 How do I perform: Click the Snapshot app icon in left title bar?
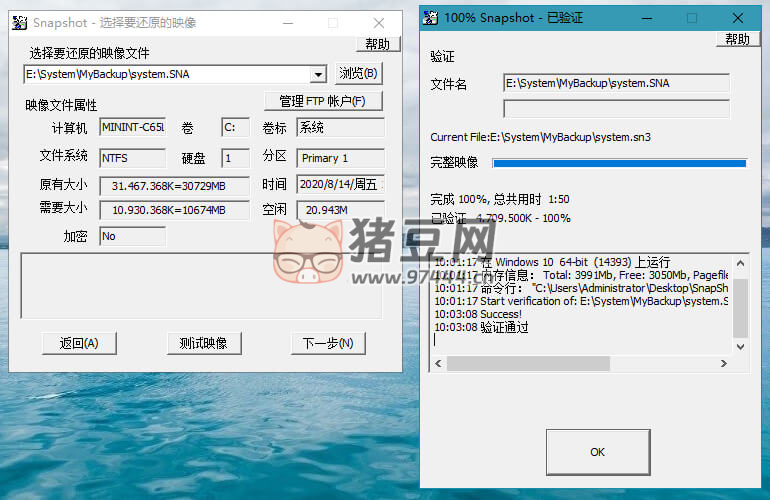[x=20, y=22]
